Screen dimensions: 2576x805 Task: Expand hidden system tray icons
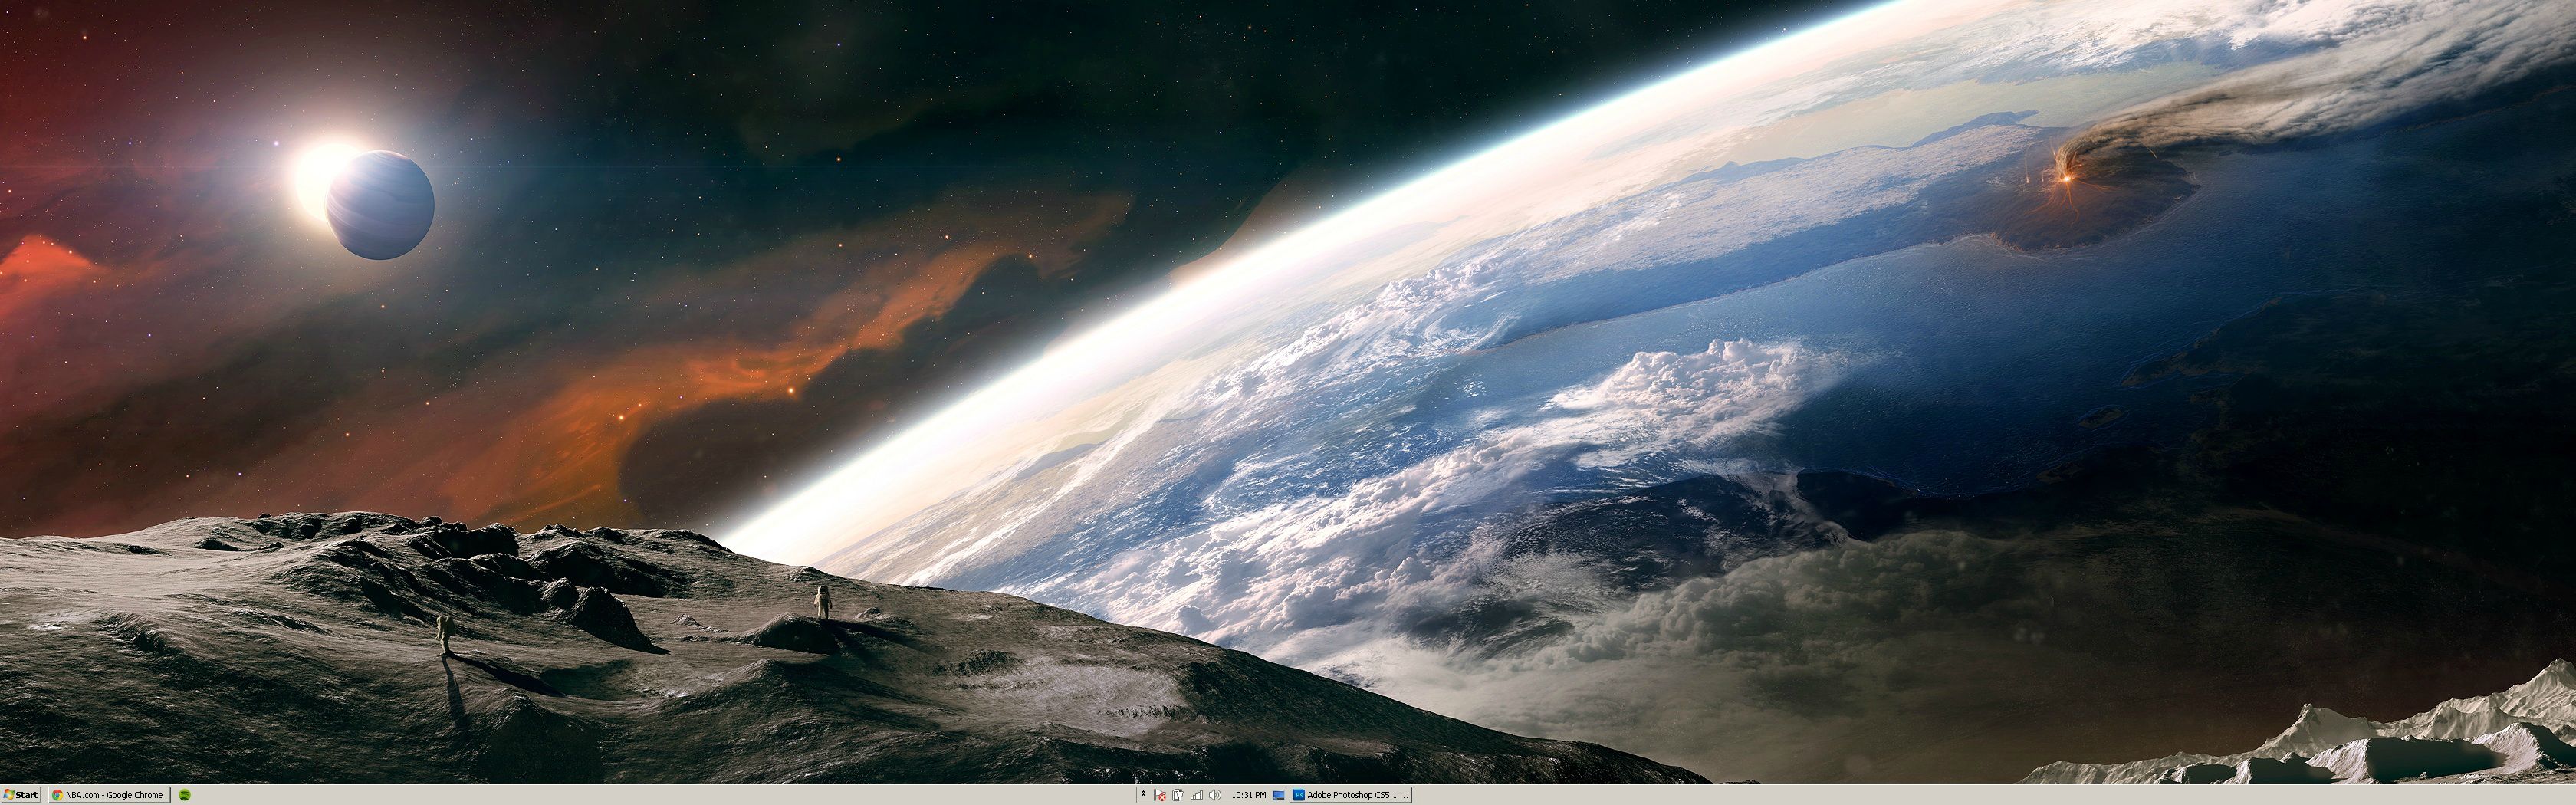click(x=1144, y=794)
